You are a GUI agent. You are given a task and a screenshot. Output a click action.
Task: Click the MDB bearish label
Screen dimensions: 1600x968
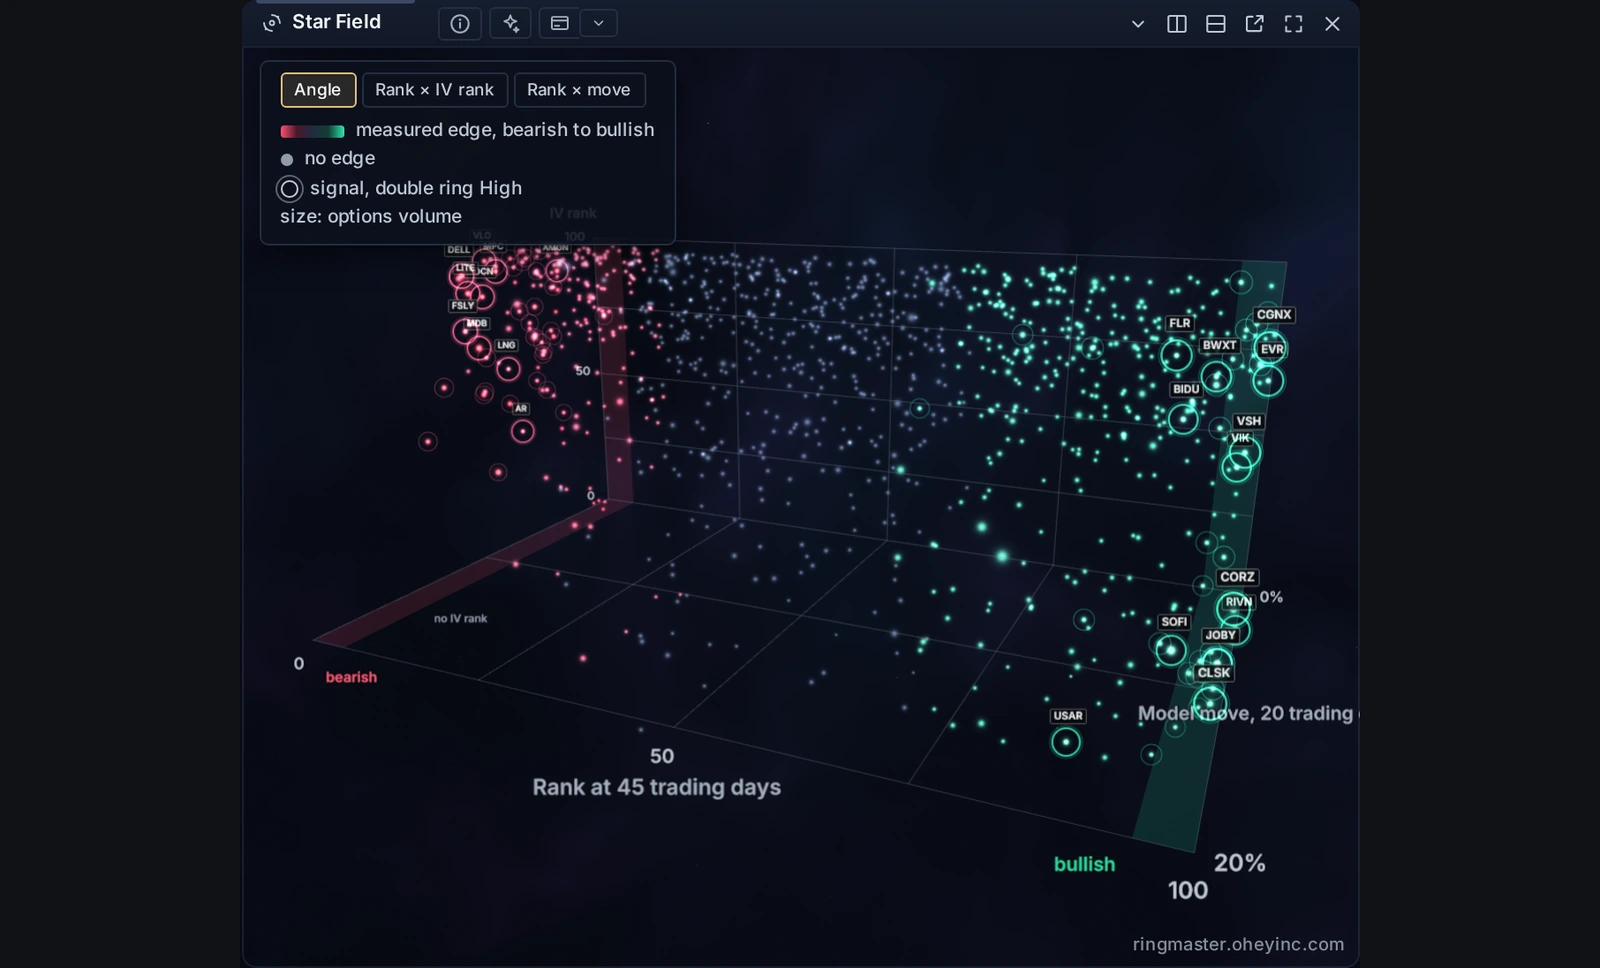coord(477,323)
